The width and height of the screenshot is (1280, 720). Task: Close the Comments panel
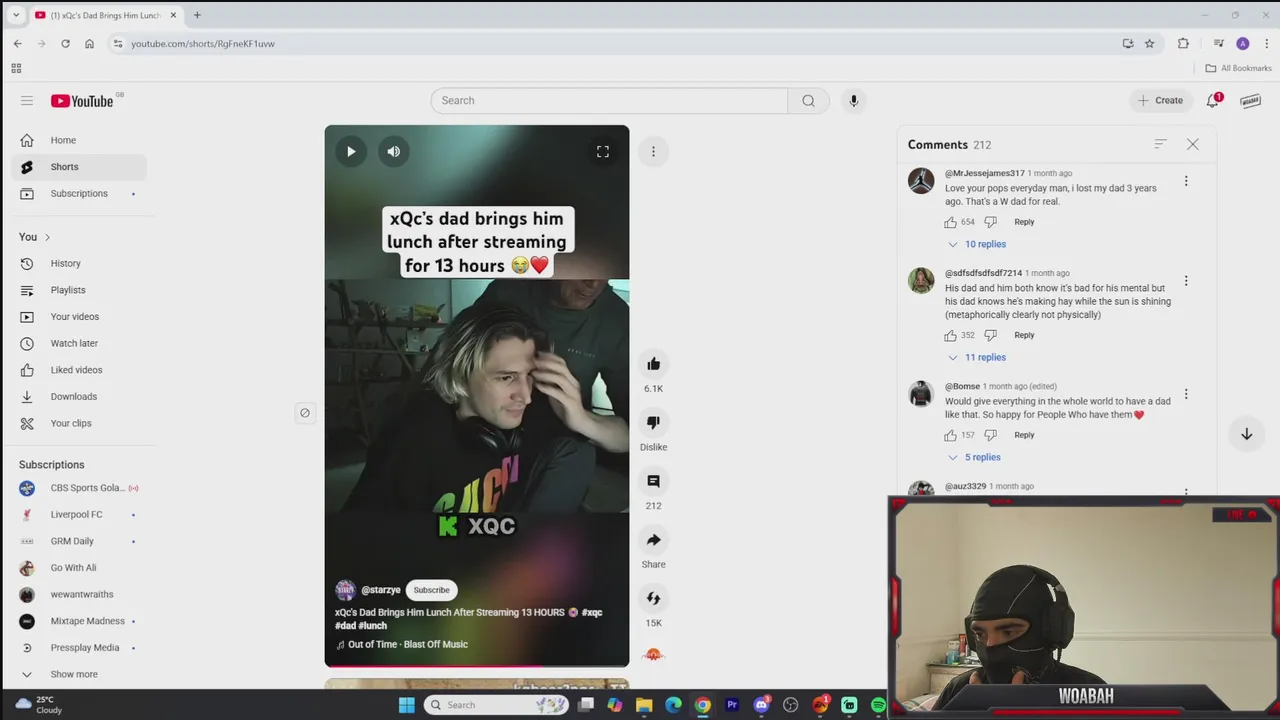(1192, 144)
